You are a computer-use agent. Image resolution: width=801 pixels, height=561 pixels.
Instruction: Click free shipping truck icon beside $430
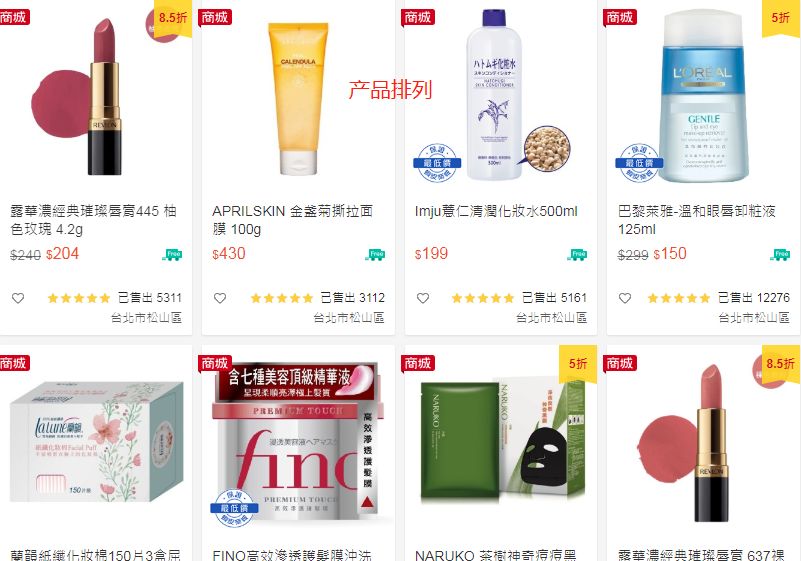tap(375, 254)
